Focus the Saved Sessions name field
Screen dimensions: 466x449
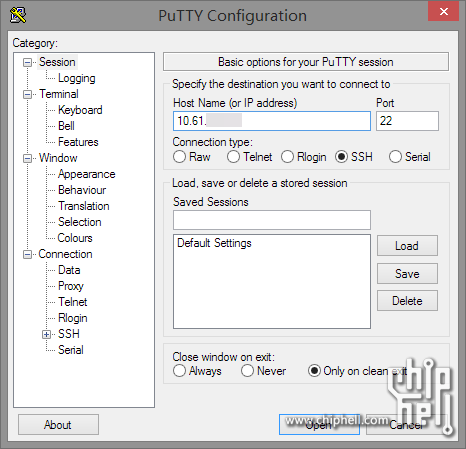tap(272, 220)
